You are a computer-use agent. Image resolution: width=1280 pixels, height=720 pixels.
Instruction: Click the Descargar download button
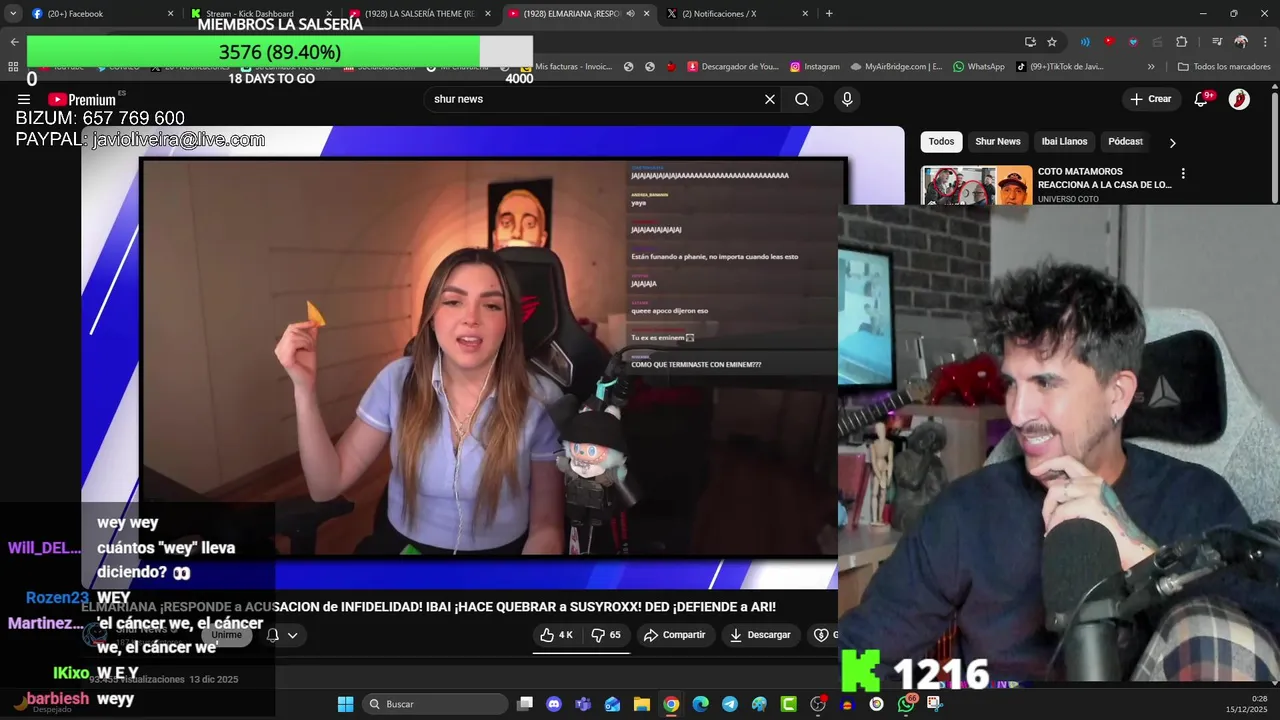point(760,635)
